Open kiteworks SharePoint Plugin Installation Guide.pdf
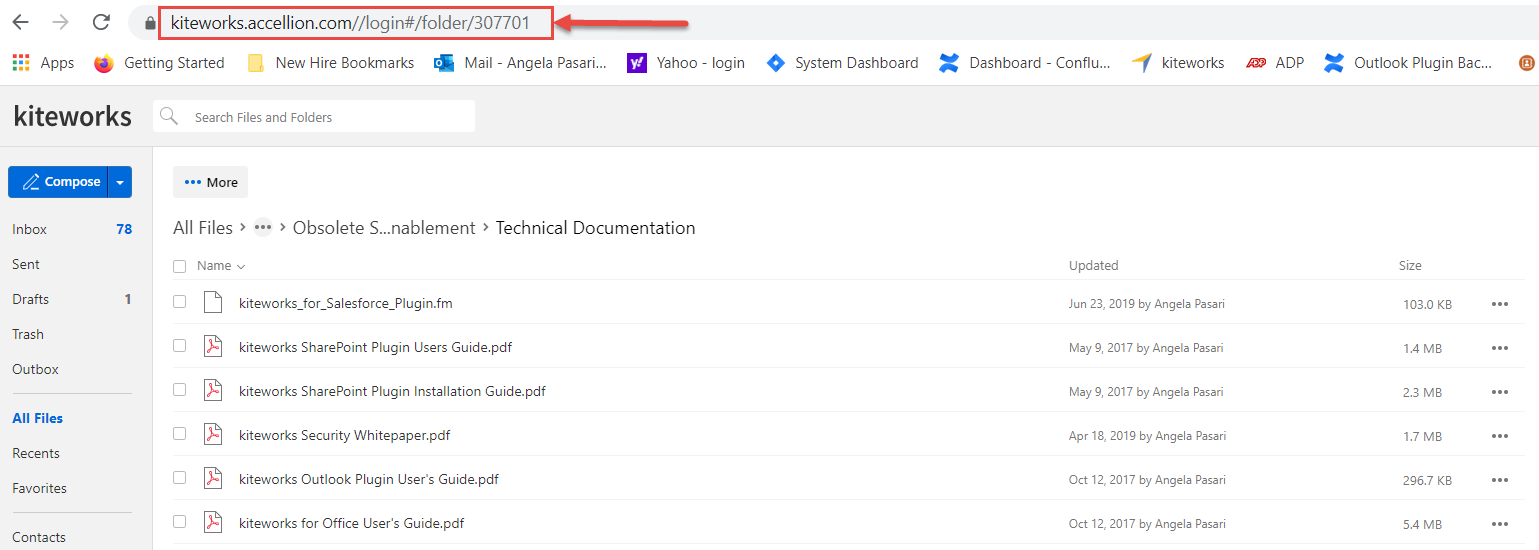The width and height of the screenshot is (1539, 550). click(392, 391)
